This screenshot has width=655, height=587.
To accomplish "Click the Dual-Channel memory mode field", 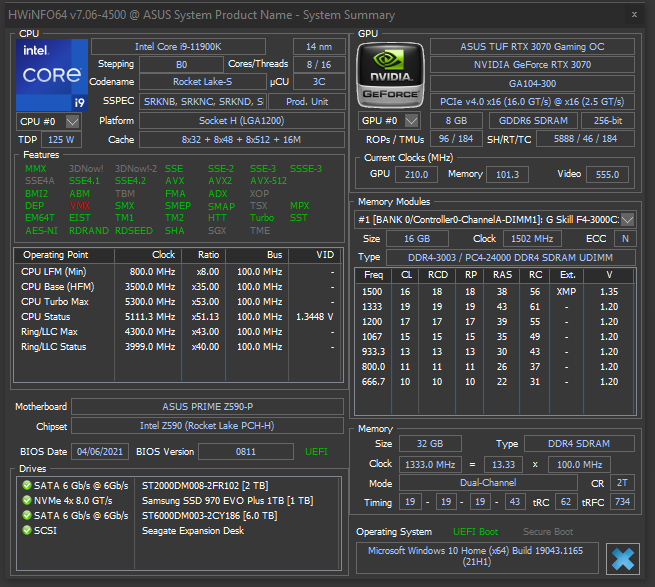I will (x=488, y=483).
